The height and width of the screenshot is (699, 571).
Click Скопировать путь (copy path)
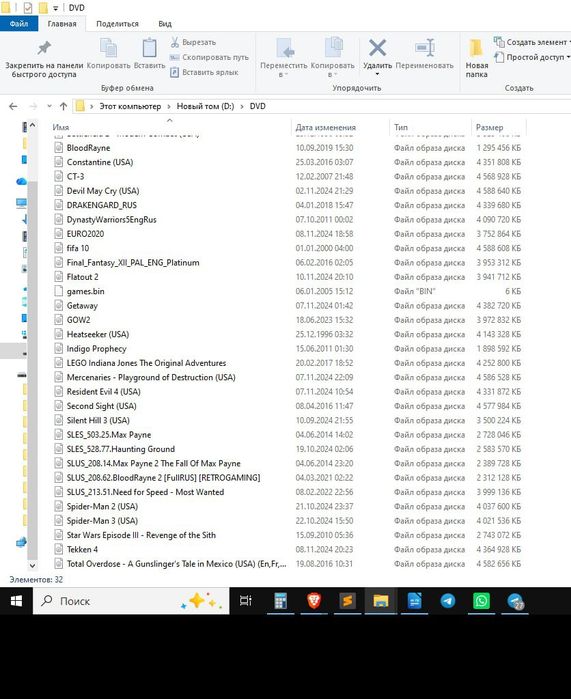click(x=209, y=57)
